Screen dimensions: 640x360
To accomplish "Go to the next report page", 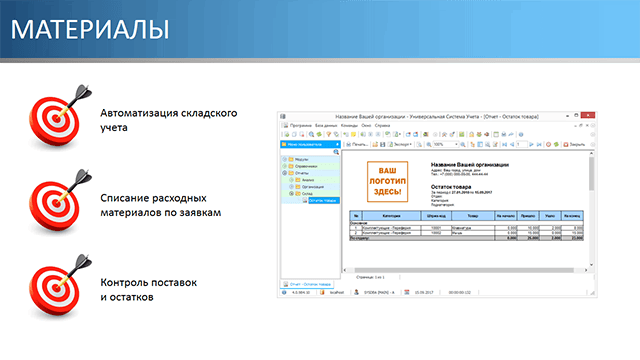I will pyautogui.click(x=531, y=144).
